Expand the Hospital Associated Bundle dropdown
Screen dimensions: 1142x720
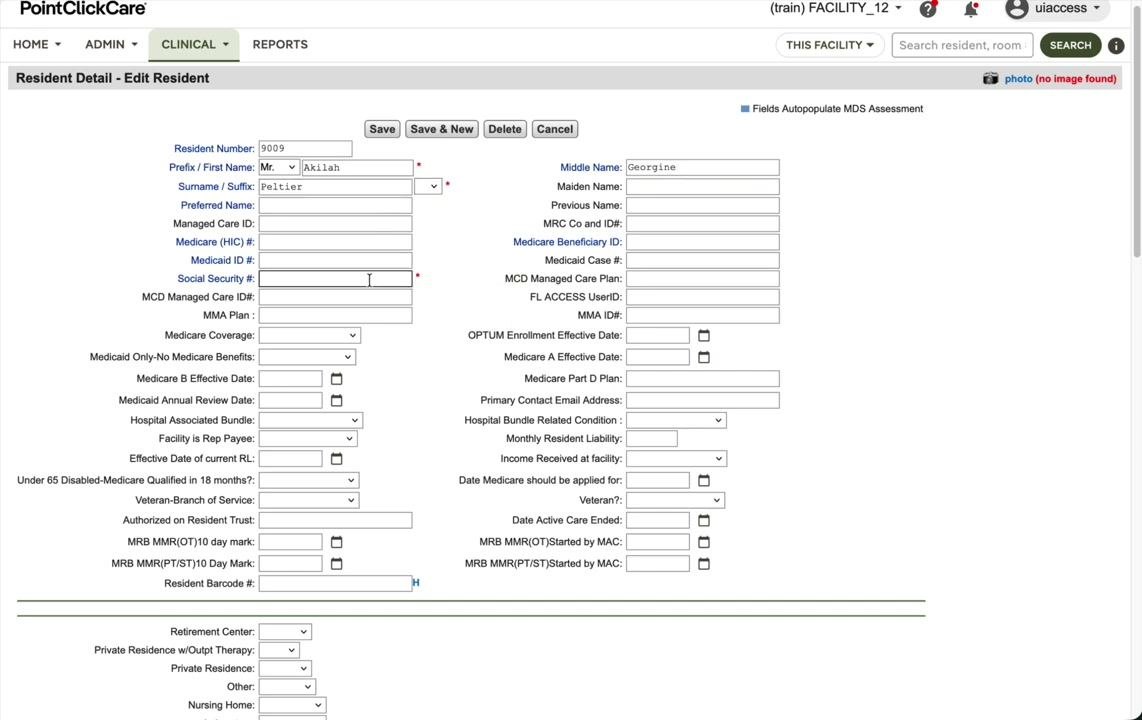pyautogui.click(x=310, y=420)
